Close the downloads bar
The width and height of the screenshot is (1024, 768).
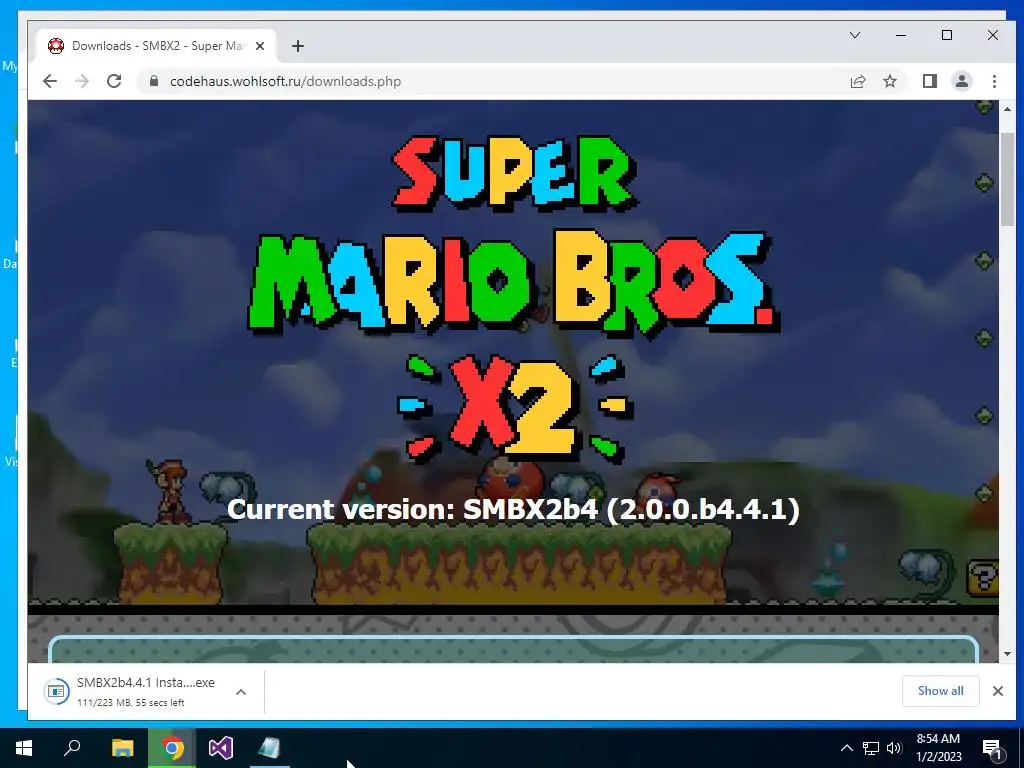(x=997, y=691)
